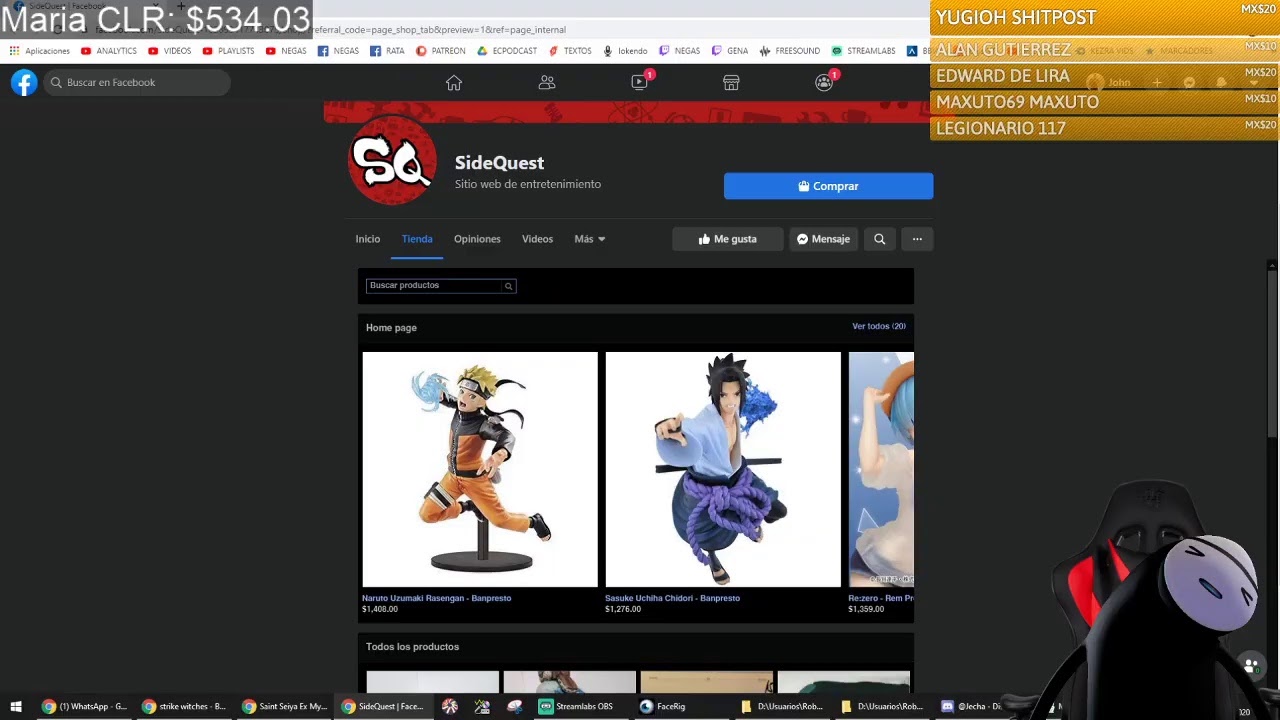Switch to Saint Seiya Ex Chrome taskbar window
The image size is (1280, 720).
285,706
